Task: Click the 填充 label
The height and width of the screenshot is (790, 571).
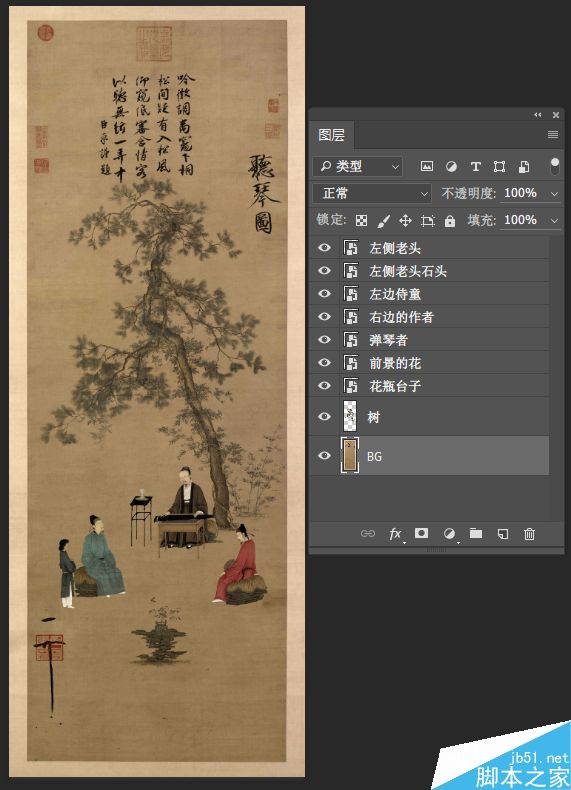Action: coord(481,221)
